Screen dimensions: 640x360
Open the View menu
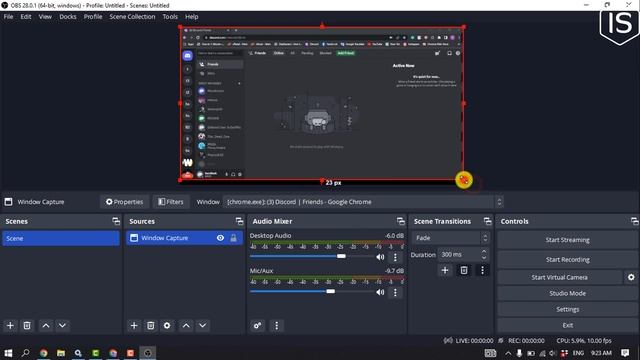point(45,17)
